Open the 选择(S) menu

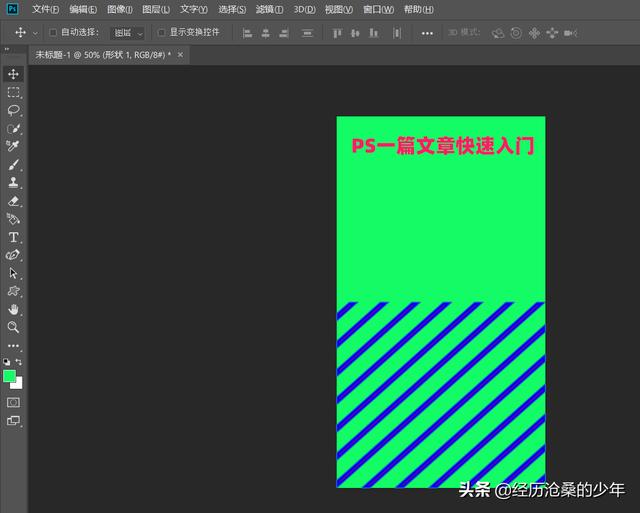(x=232, y=9)
